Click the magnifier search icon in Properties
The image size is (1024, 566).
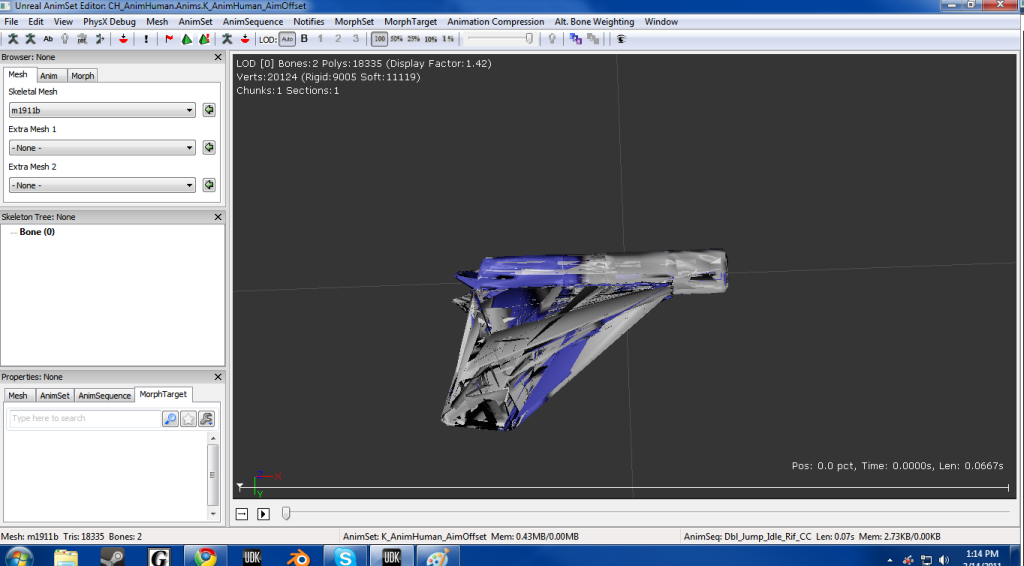pyautogui.click(x=170, y=418)
